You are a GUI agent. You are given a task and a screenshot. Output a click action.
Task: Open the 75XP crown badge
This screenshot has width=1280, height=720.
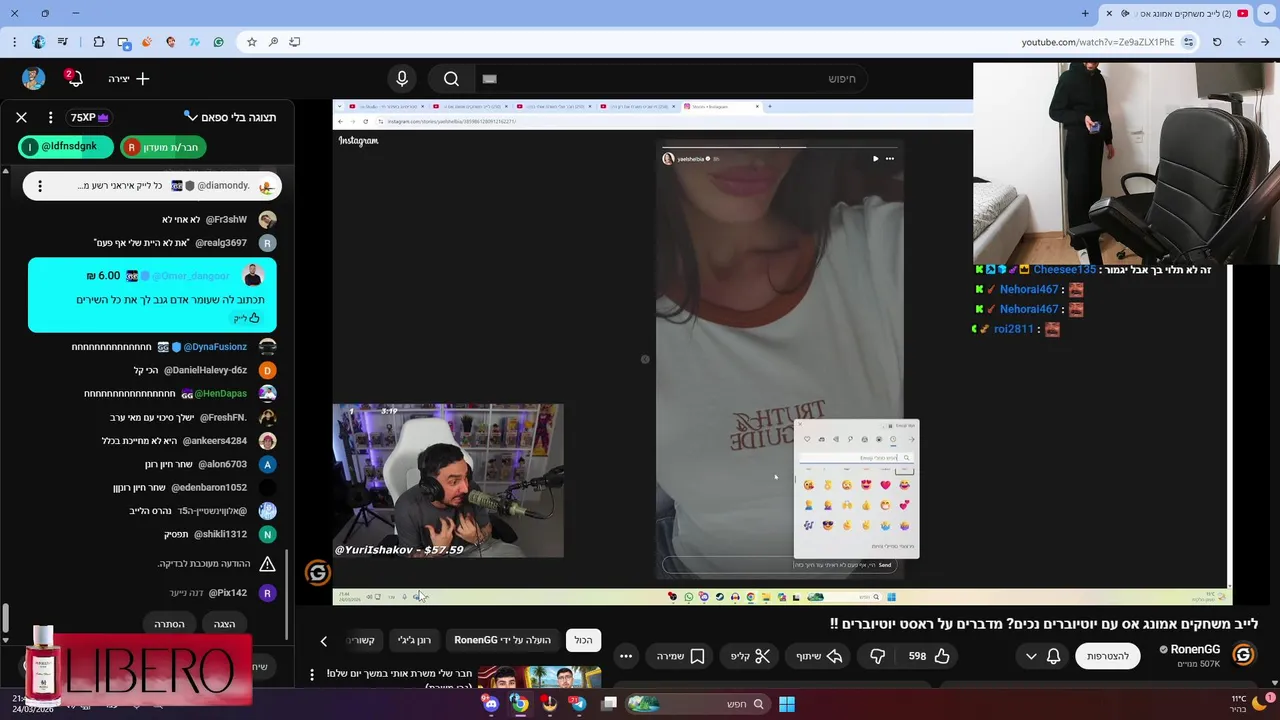89,117
